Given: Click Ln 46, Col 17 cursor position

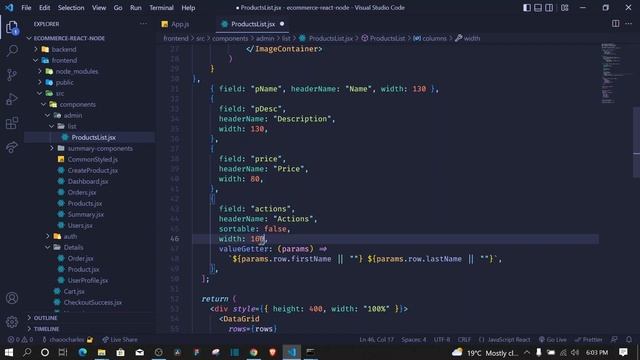Looking at the screenshot, I should coord(376,340).
